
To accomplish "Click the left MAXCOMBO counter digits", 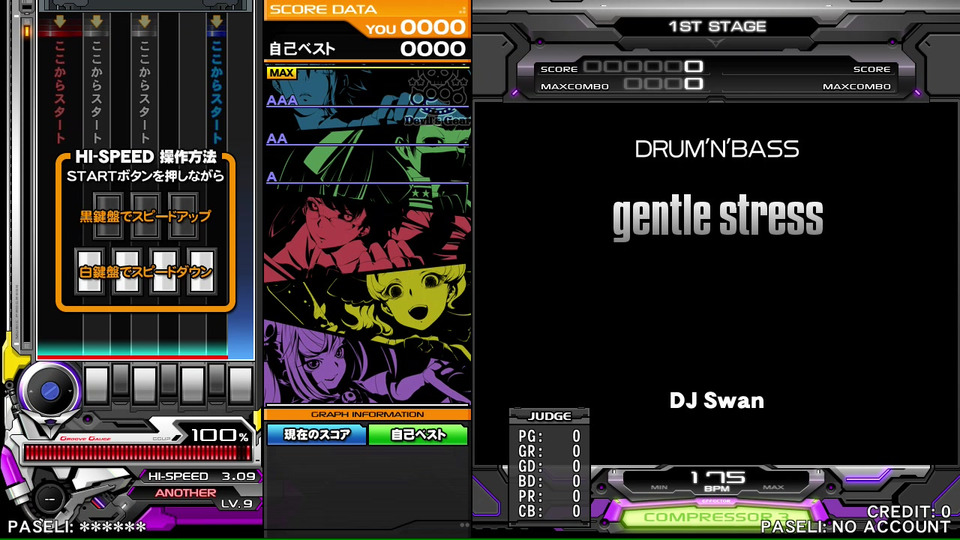I will [x=664, y=83].
